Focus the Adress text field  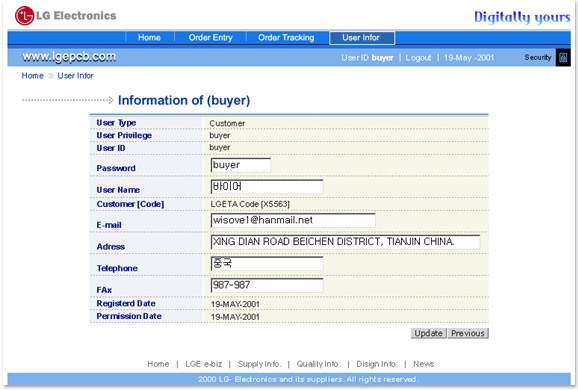[x=345, y=242]
